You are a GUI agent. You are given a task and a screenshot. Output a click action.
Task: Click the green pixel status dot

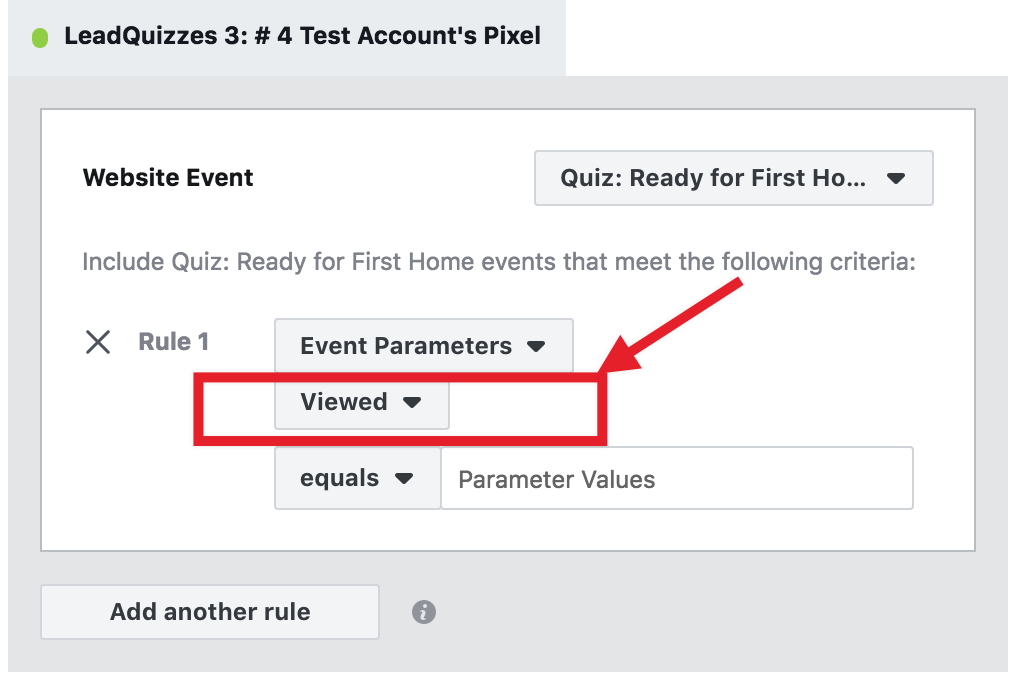pyautogui.click(x=40, y=37)
